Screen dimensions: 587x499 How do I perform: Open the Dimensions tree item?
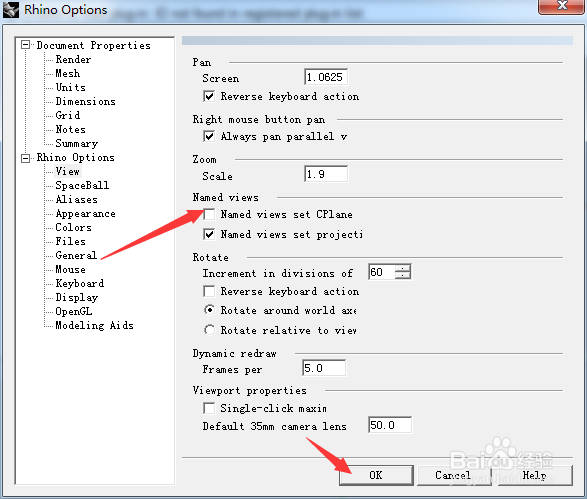pos(85,101)
